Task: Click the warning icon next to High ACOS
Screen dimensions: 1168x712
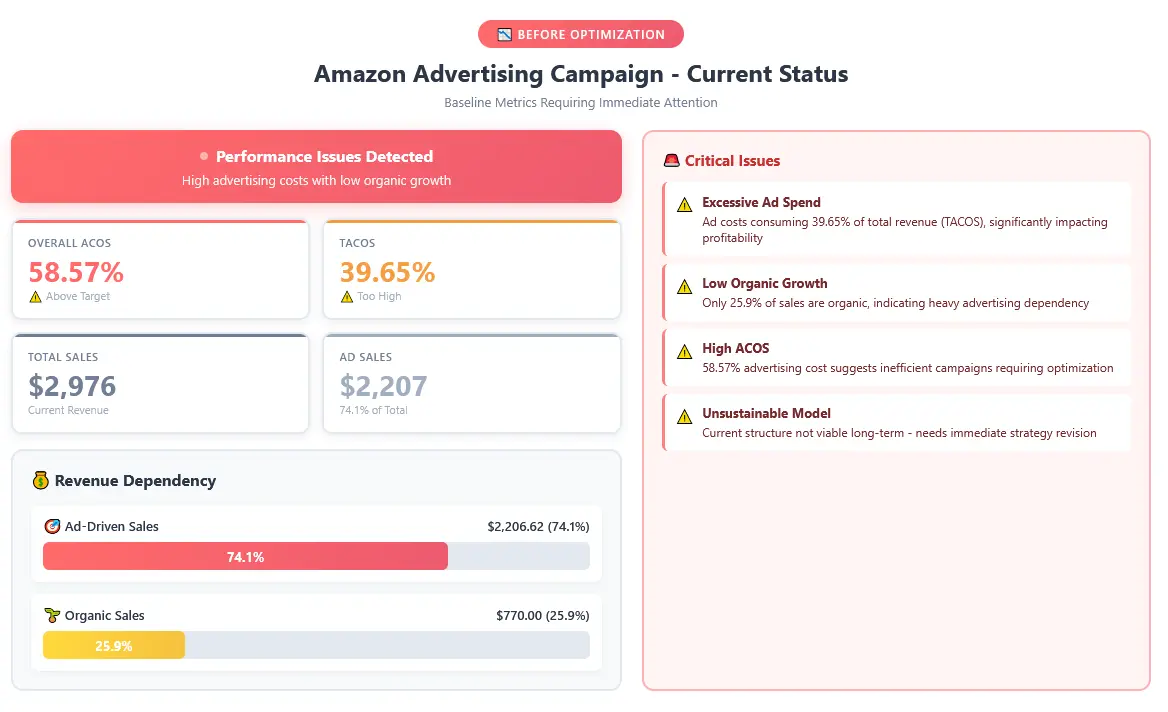Action: tap(684, 351)
